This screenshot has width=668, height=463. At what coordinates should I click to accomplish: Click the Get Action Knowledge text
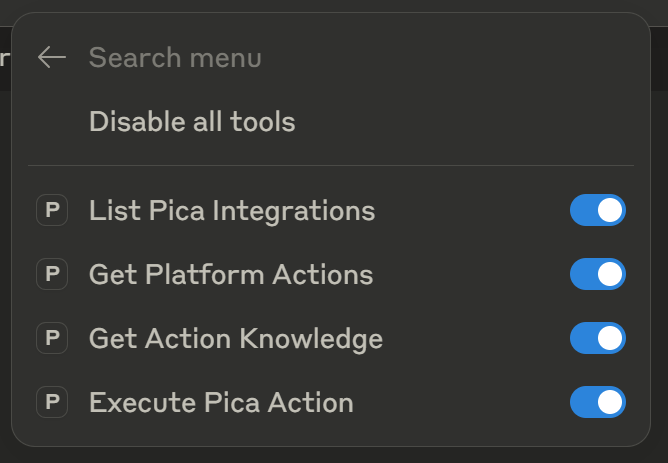pos(236,339)
